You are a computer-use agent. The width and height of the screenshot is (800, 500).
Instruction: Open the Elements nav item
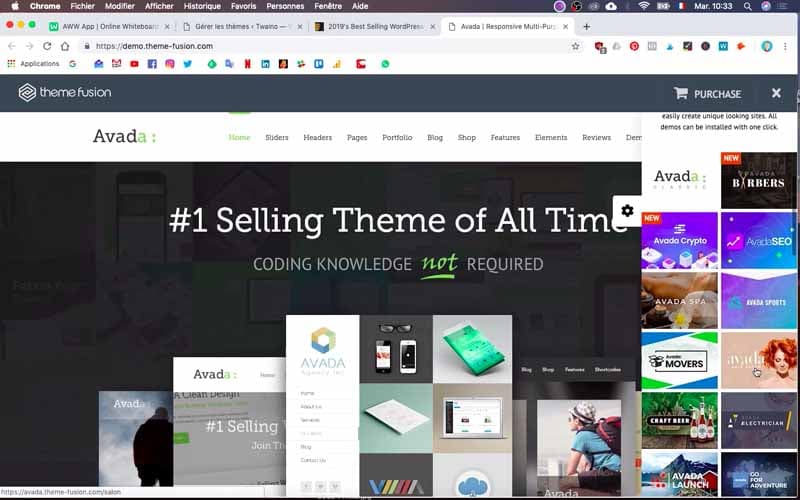pyautogui.click(x=551, y=137)
